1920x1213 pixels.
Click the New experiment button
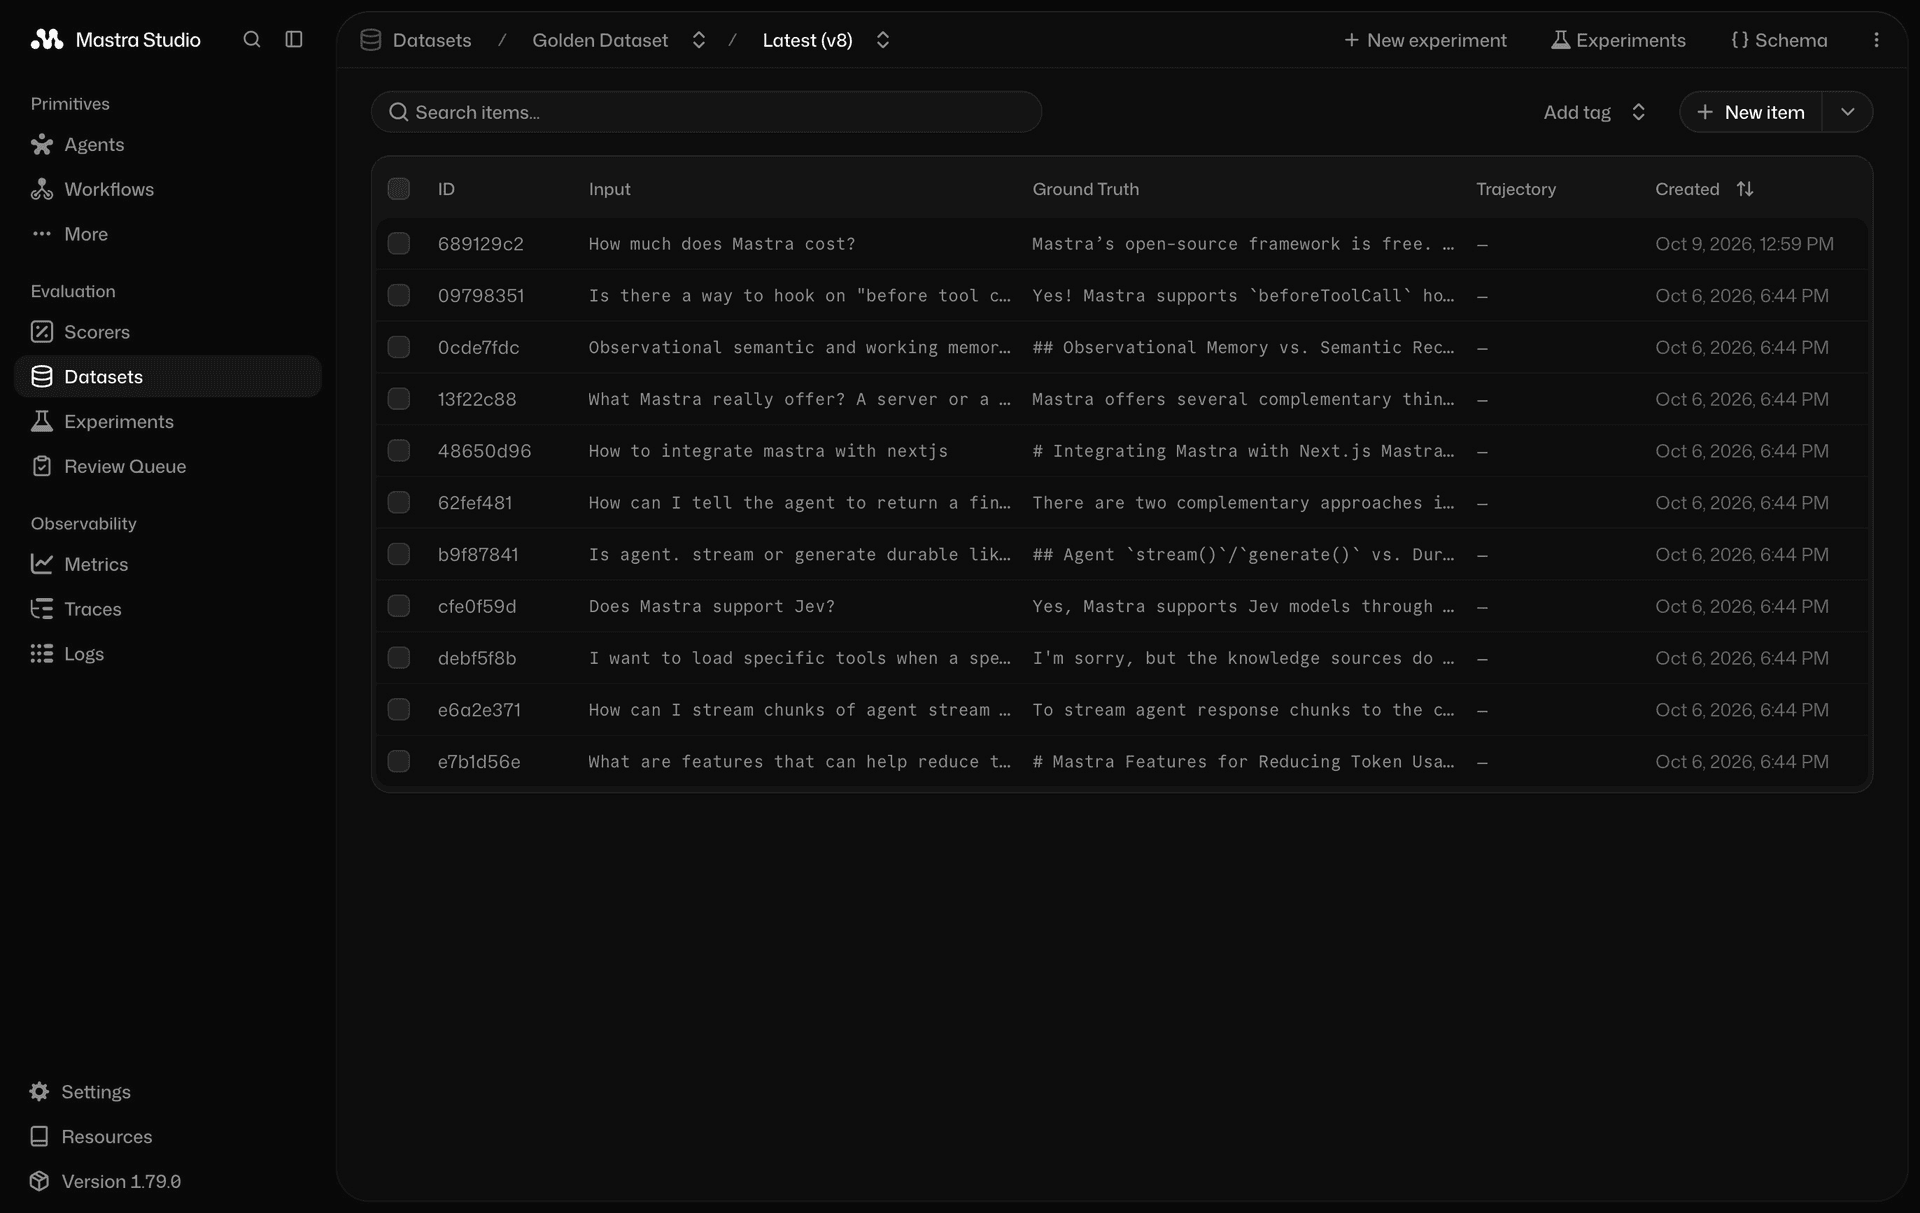pyautogui.click(x=1425, y=40)
